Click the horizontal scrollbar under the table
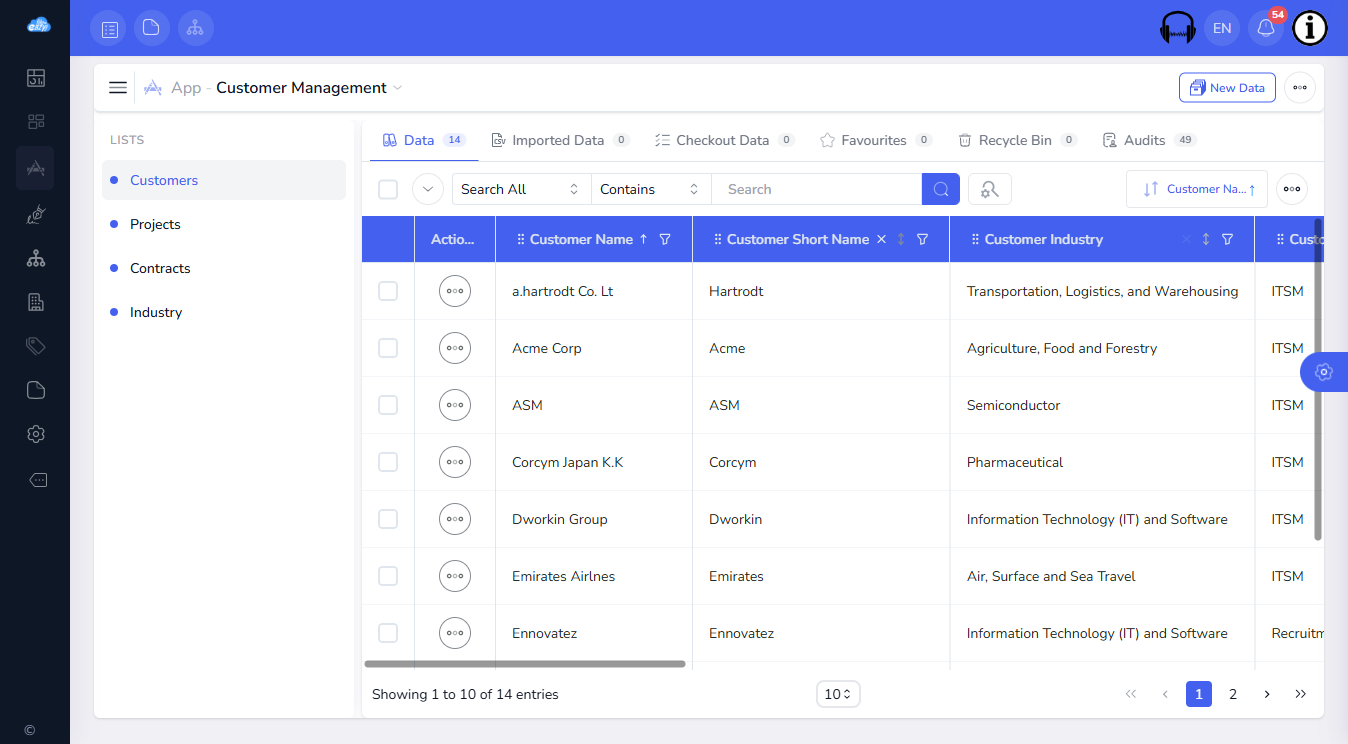This screenshot has height=744, width=1348. [525, 663]
